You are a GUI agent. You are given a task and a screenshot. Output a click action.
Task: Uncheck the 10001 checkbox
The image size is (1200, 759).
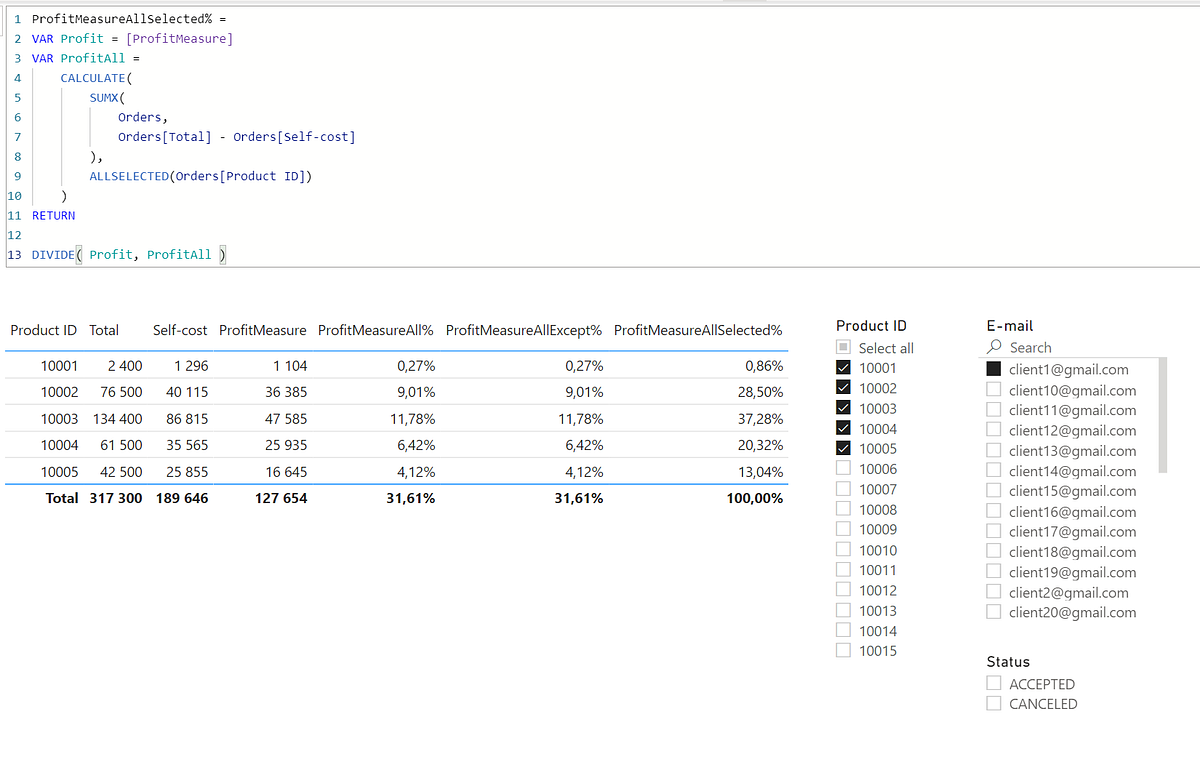(843, 367)
